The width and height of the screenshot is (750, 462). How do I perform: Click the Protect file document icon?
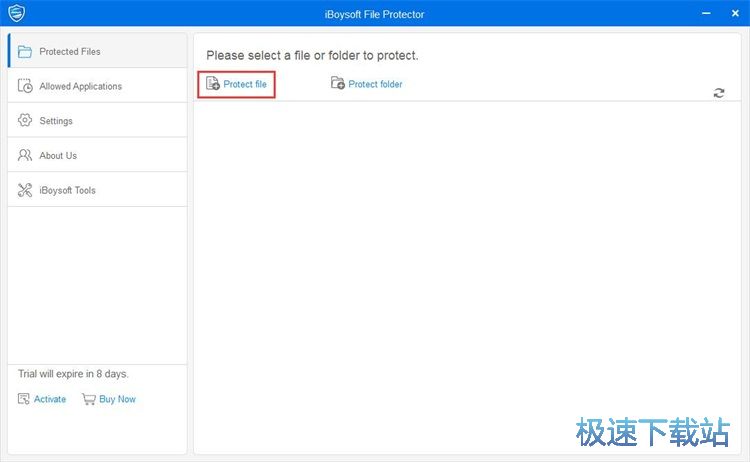(212, 83)
